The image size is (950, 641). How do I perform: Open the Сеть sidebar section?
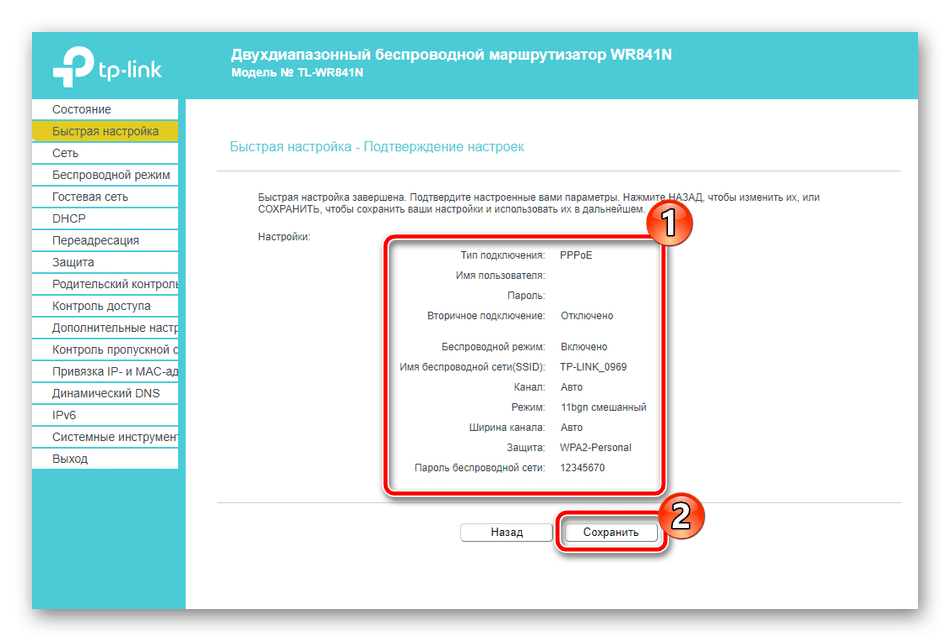point(66,153)
